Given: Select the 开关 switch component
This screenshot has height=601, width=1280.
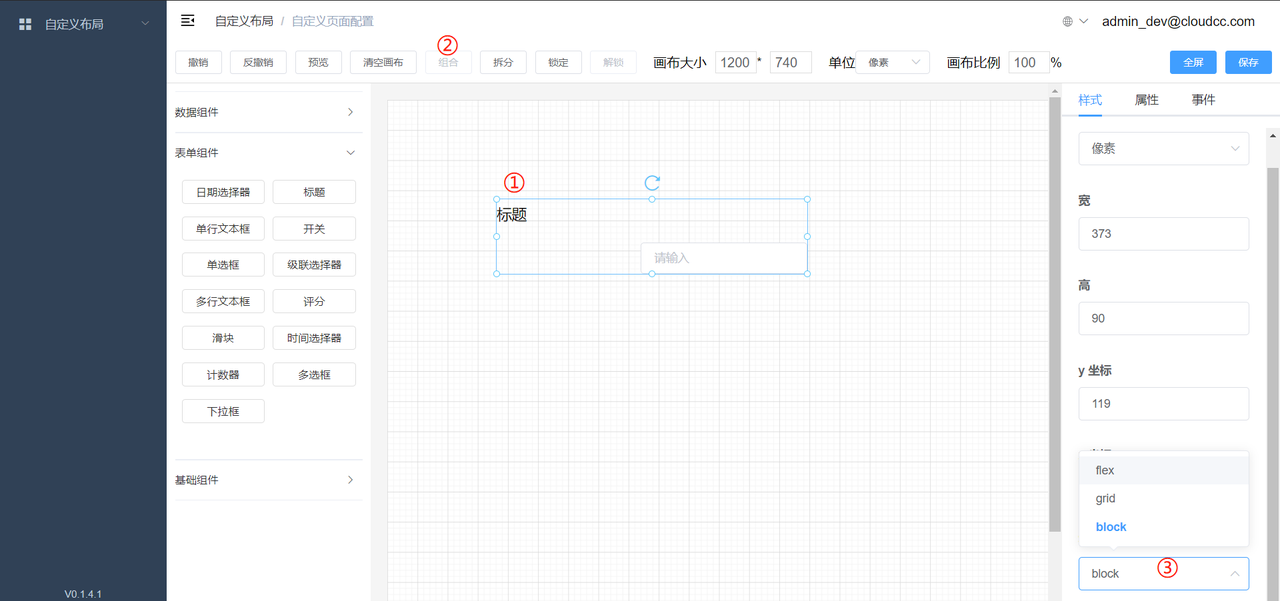Looking at the screenshot, I should coord(314,229).
